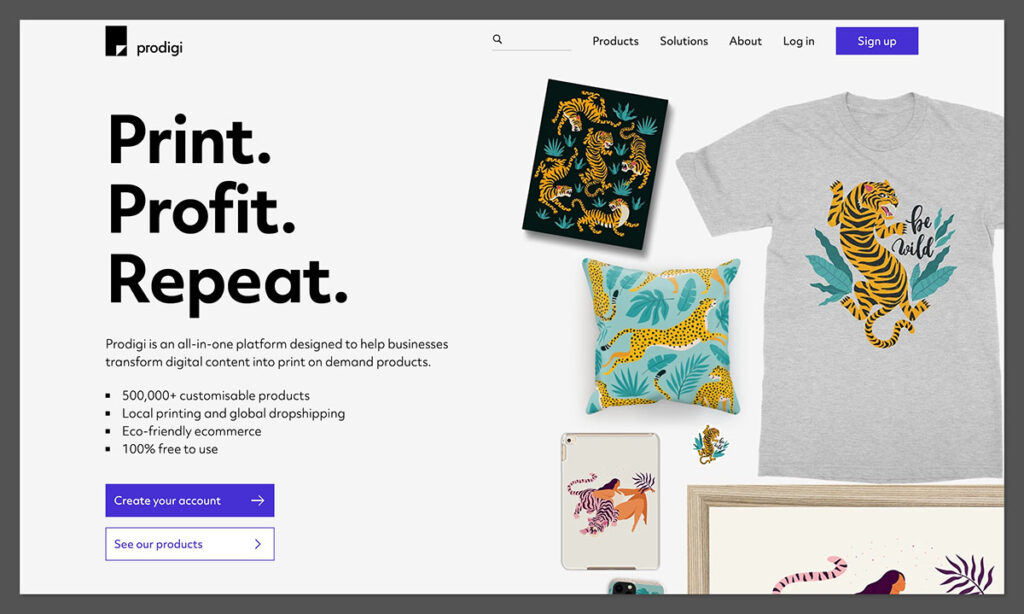
Task: Click the Create your account button
Action: 190,500
